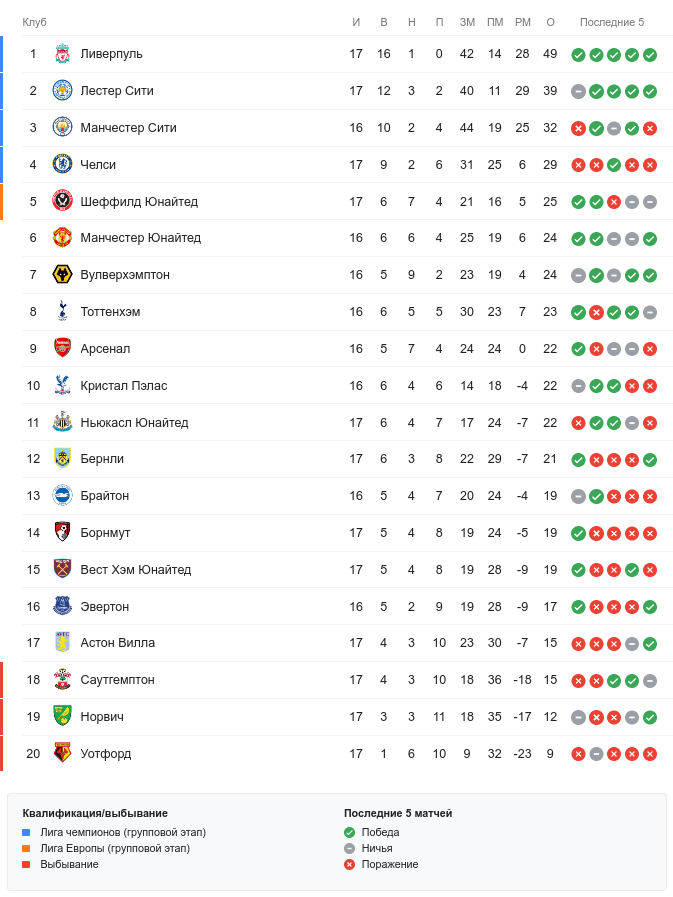
Task: Open the Манчестер Юнайтед team link
Action: click(140, 238)
